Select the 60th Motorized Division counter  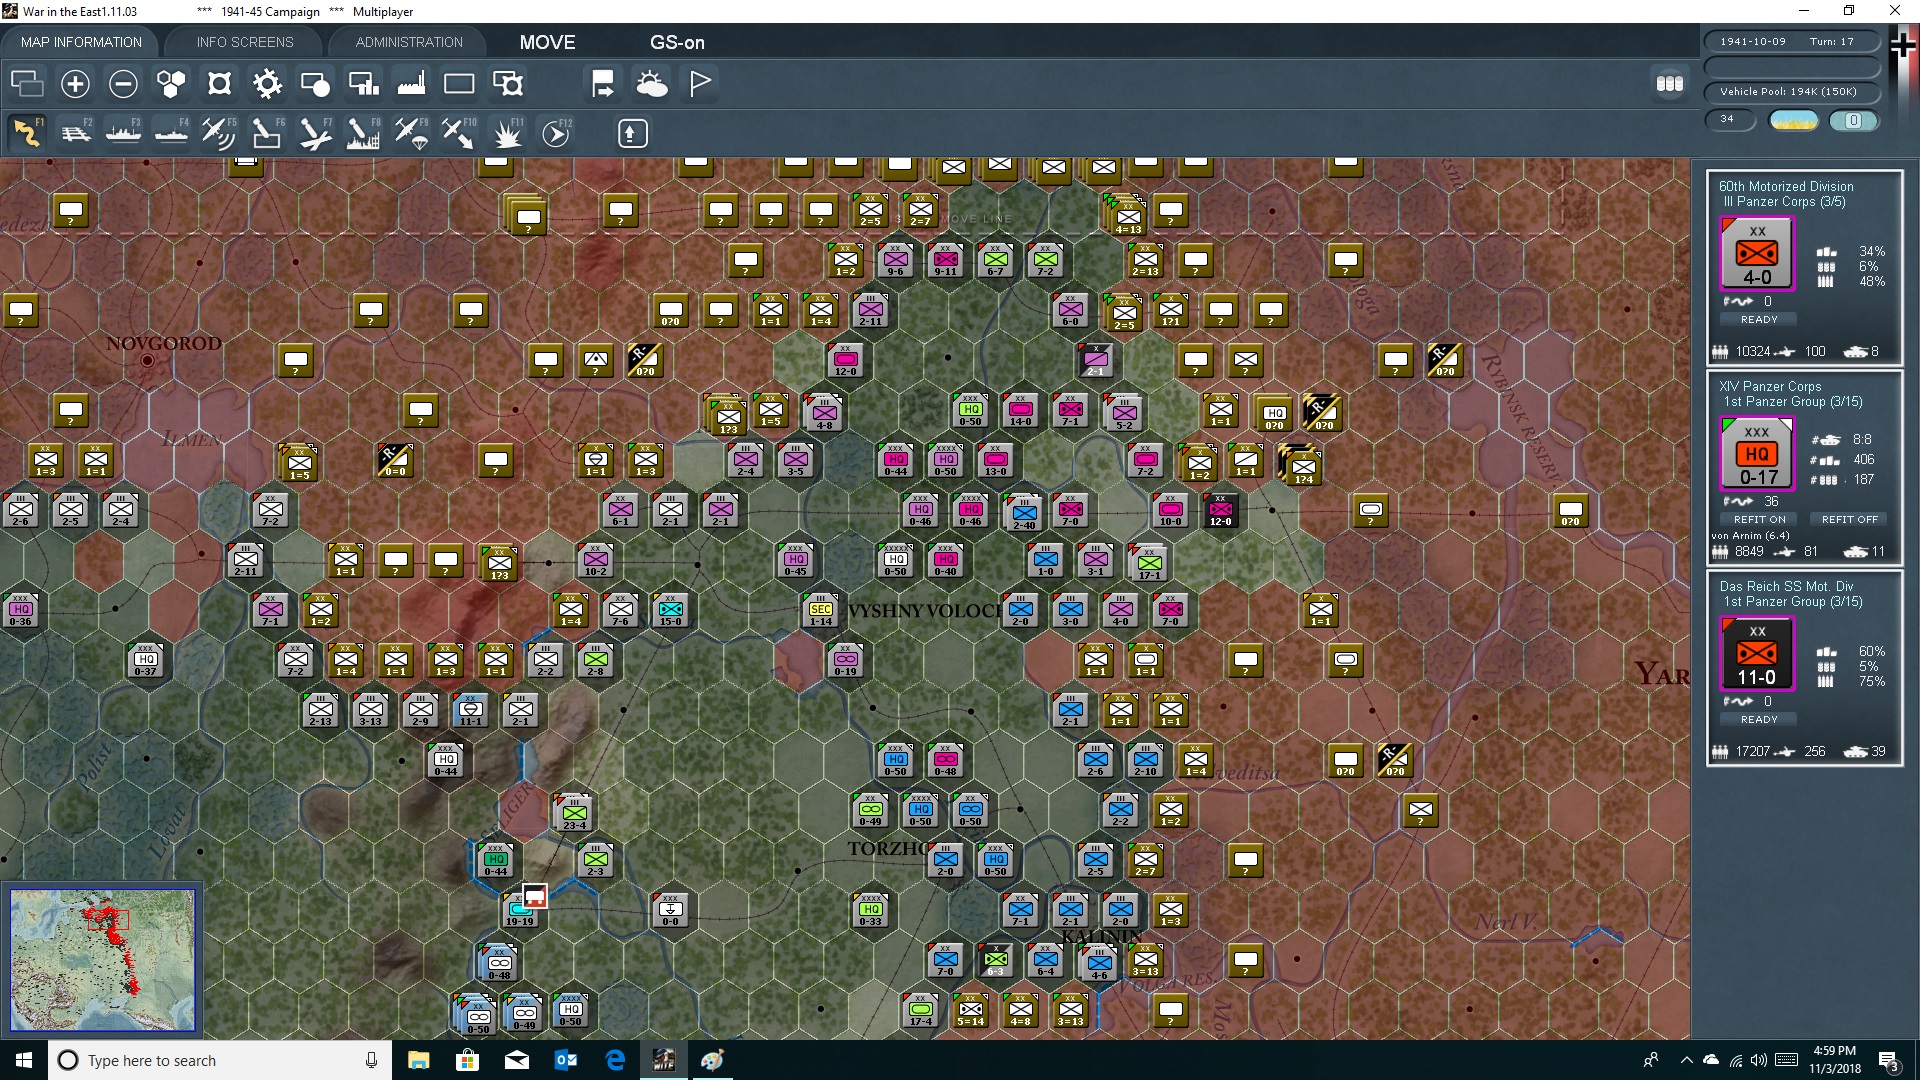[x=1757, y=254]
